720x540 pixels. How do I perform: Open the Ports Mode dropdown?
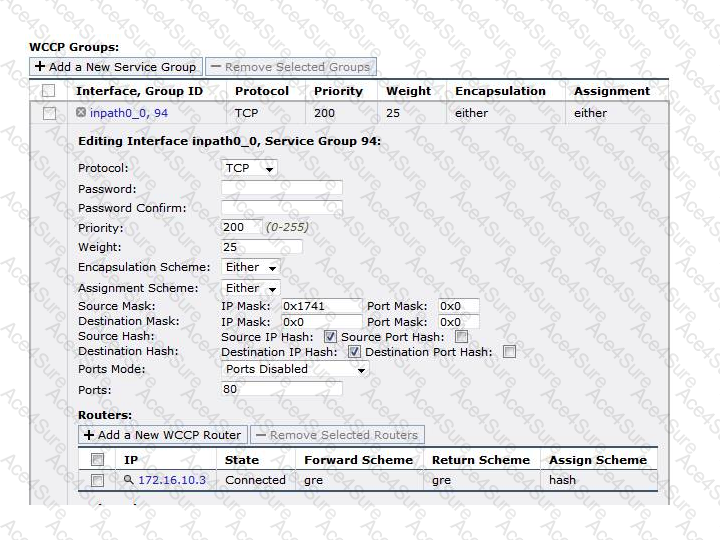click(x=295, y=369)
